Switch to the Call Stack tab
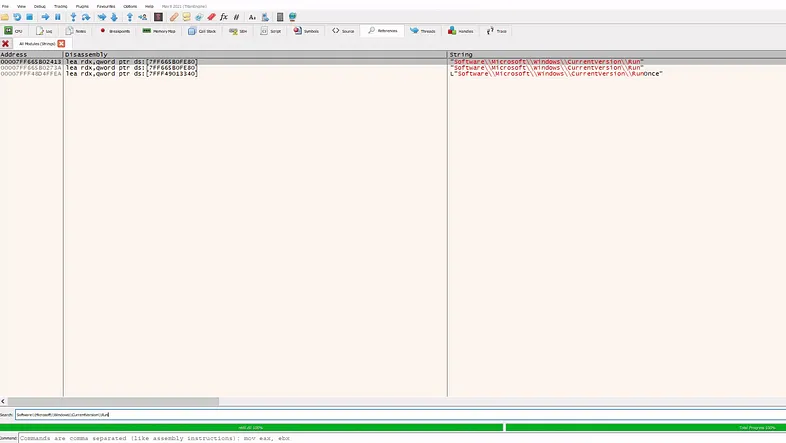The height and width of the screenshot is (443, 786). 202,31
